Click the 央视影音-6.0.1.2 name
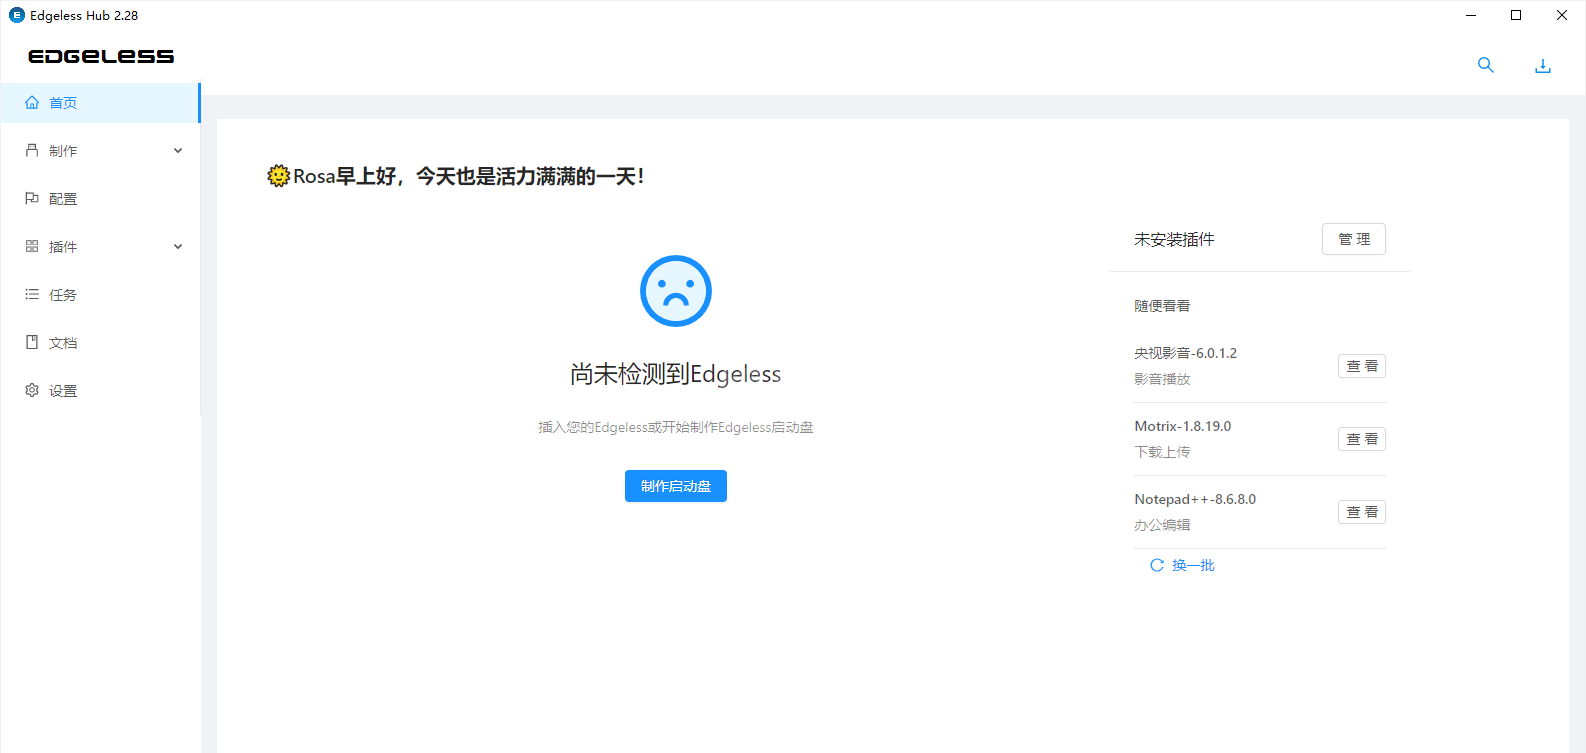The height and width of the screenshot is (753, 1586). [1185, 353]
